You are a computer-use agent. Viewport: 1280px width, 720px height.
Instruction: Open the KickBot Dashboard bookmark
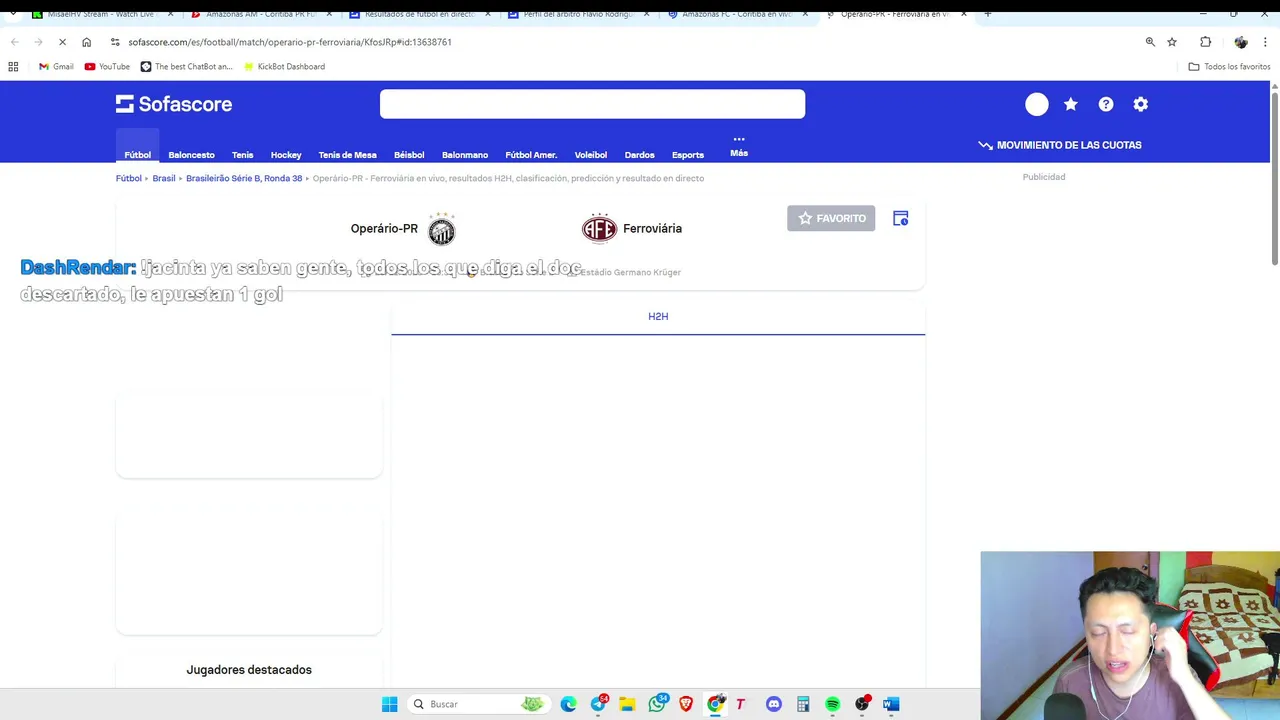pyautogui.click(x=284, y=66)
